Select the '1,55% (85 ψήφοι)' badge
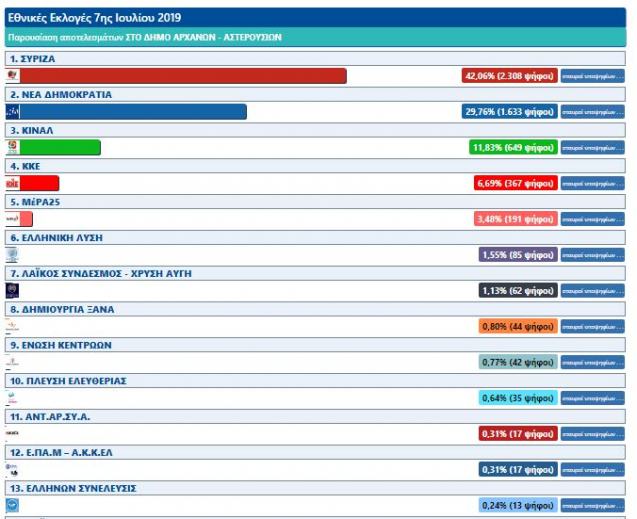Image resolution: width=637 pixels, height=519 pixels. pyautogui.click(x=518, y=255)
